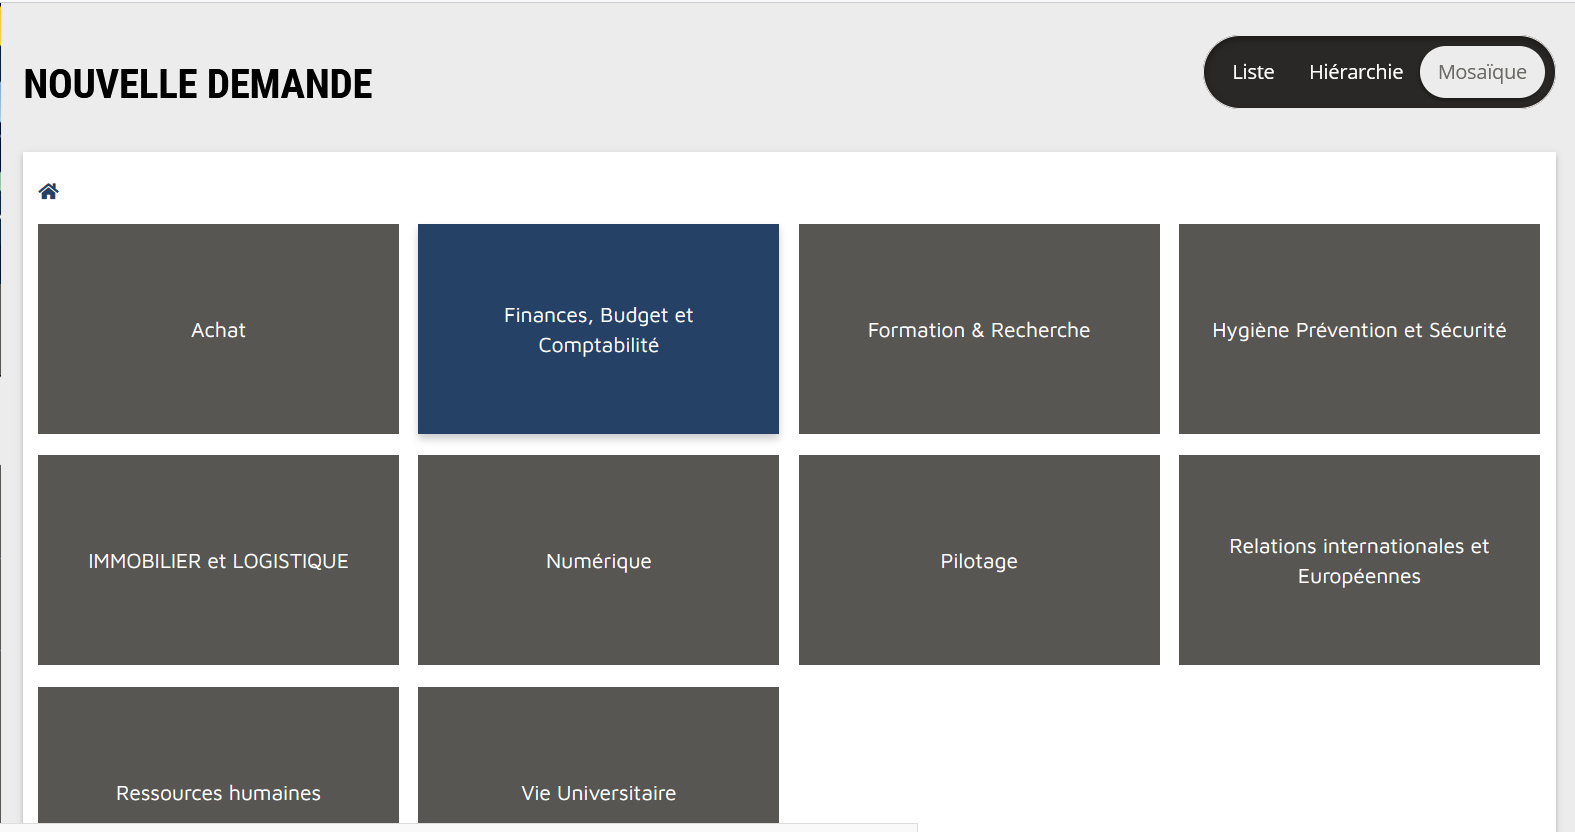Click the Ressources humaines label text

point(218,793)
